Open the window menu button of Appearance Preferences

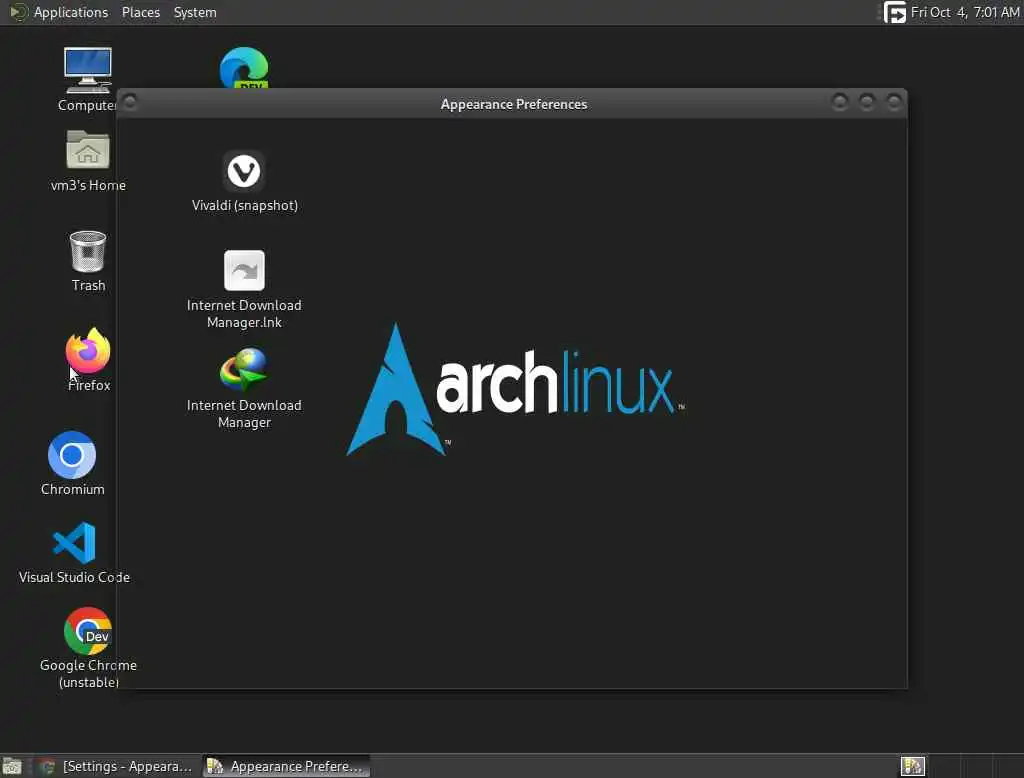pos(130,102)
